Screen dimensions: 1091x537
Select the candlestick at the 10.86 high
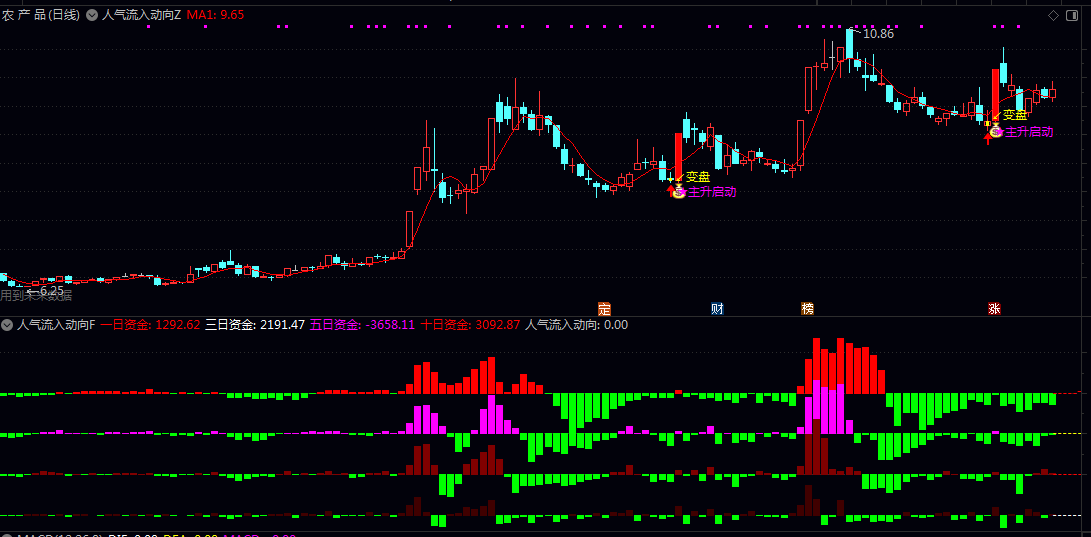[x=850, y=49]
